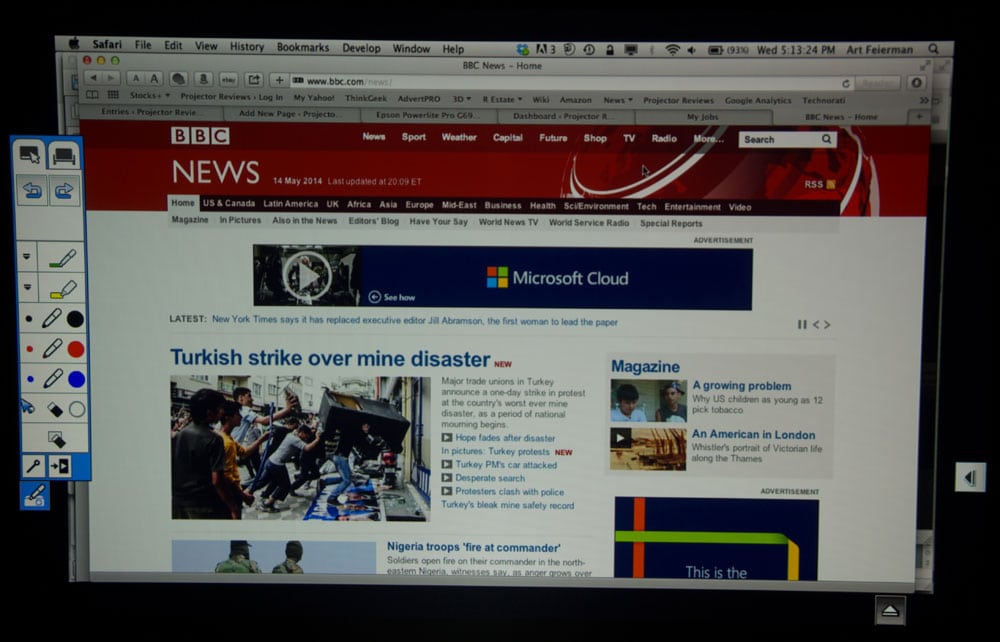Pause the LATEST news ticker

[x=802, y=325]
